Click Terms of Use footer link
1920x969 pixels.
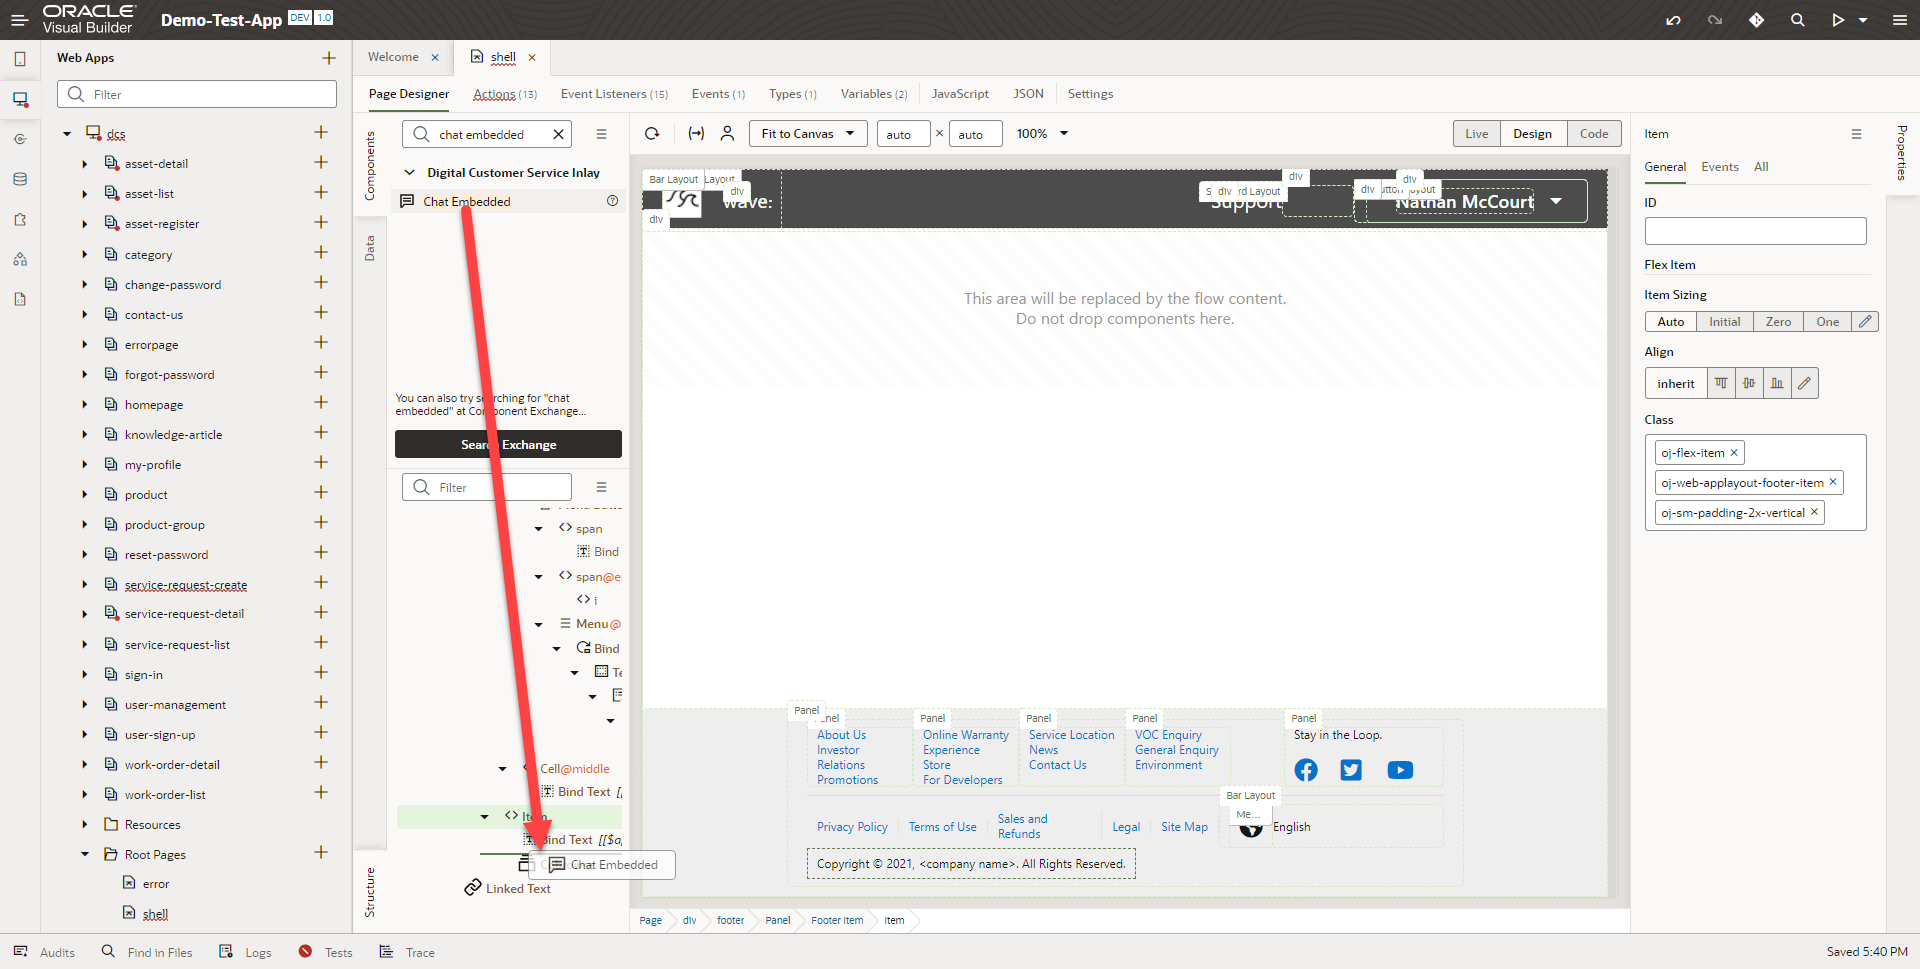(942, 827)
